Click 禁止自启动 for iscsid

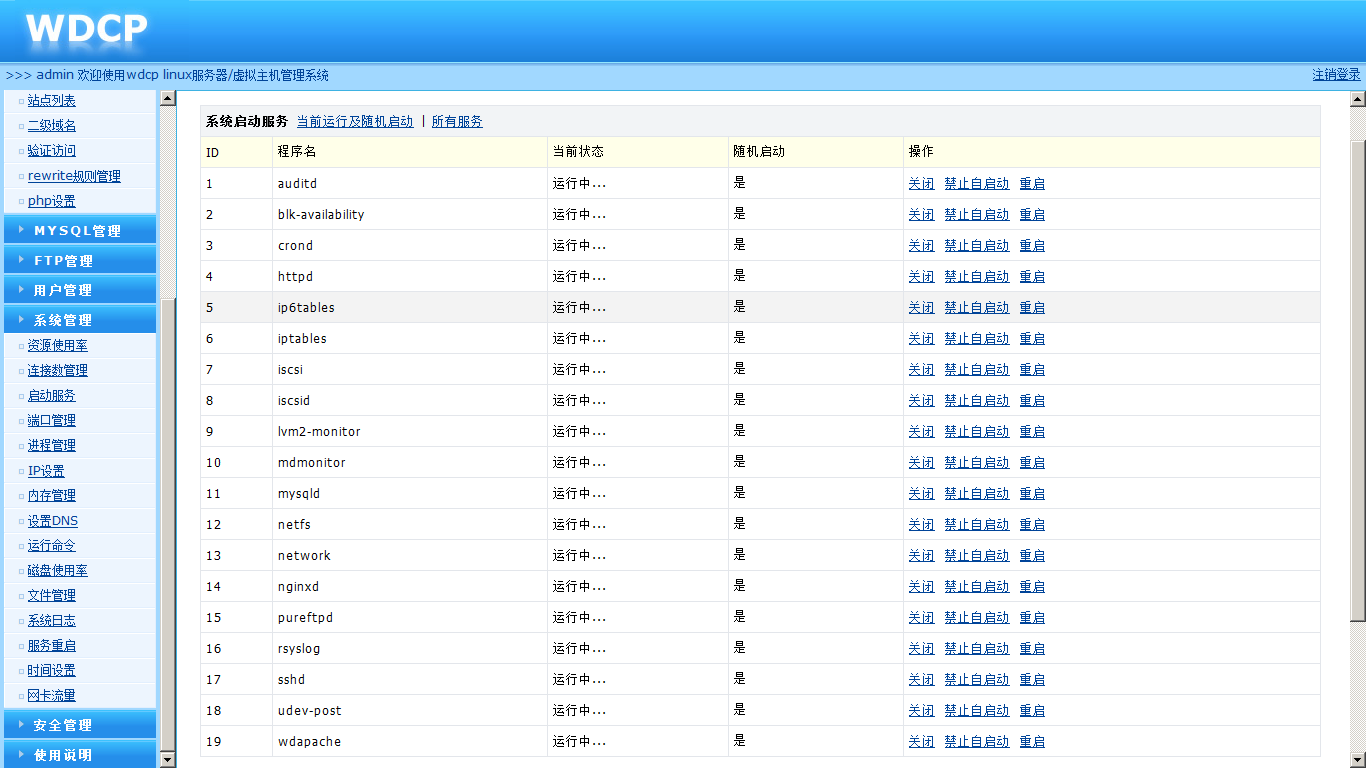tap(977, 401)
